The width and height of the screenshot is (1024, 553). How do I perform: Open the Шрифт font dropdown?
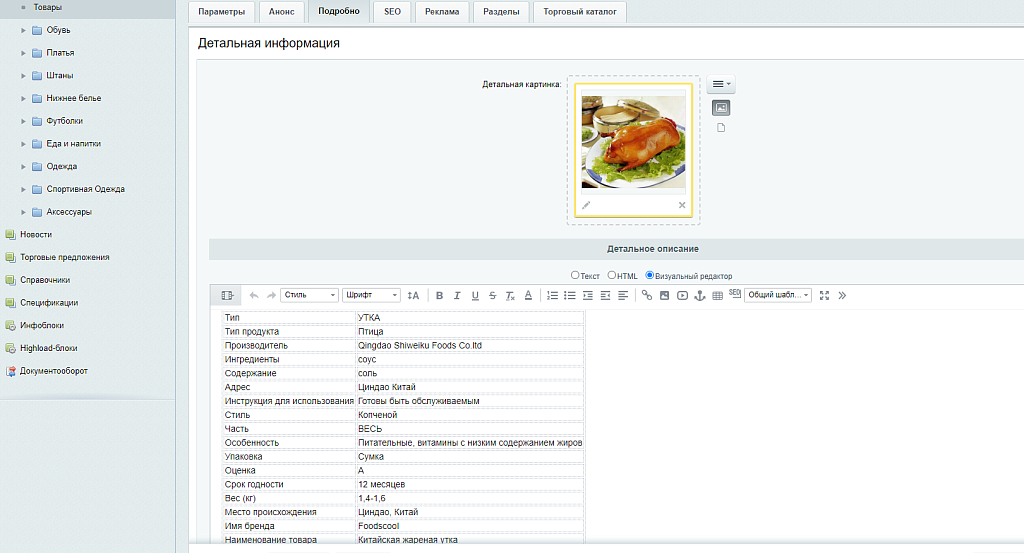(371, 295)
